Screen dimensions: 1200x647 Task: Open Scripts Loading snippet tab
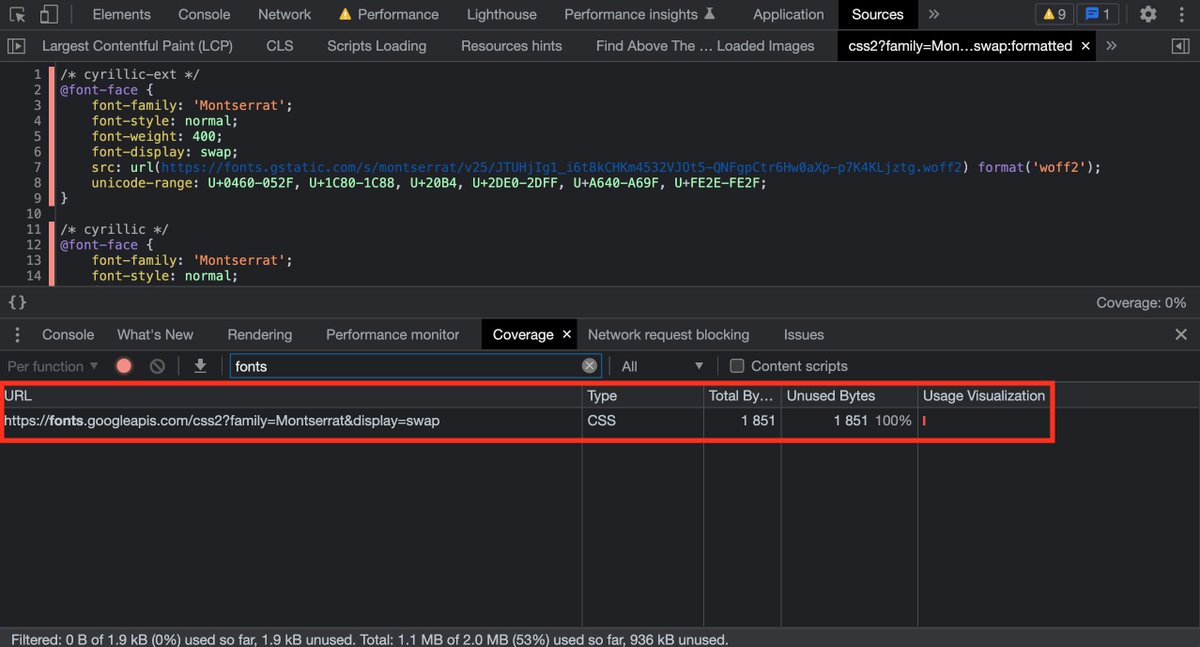click(x=376, y=46)
